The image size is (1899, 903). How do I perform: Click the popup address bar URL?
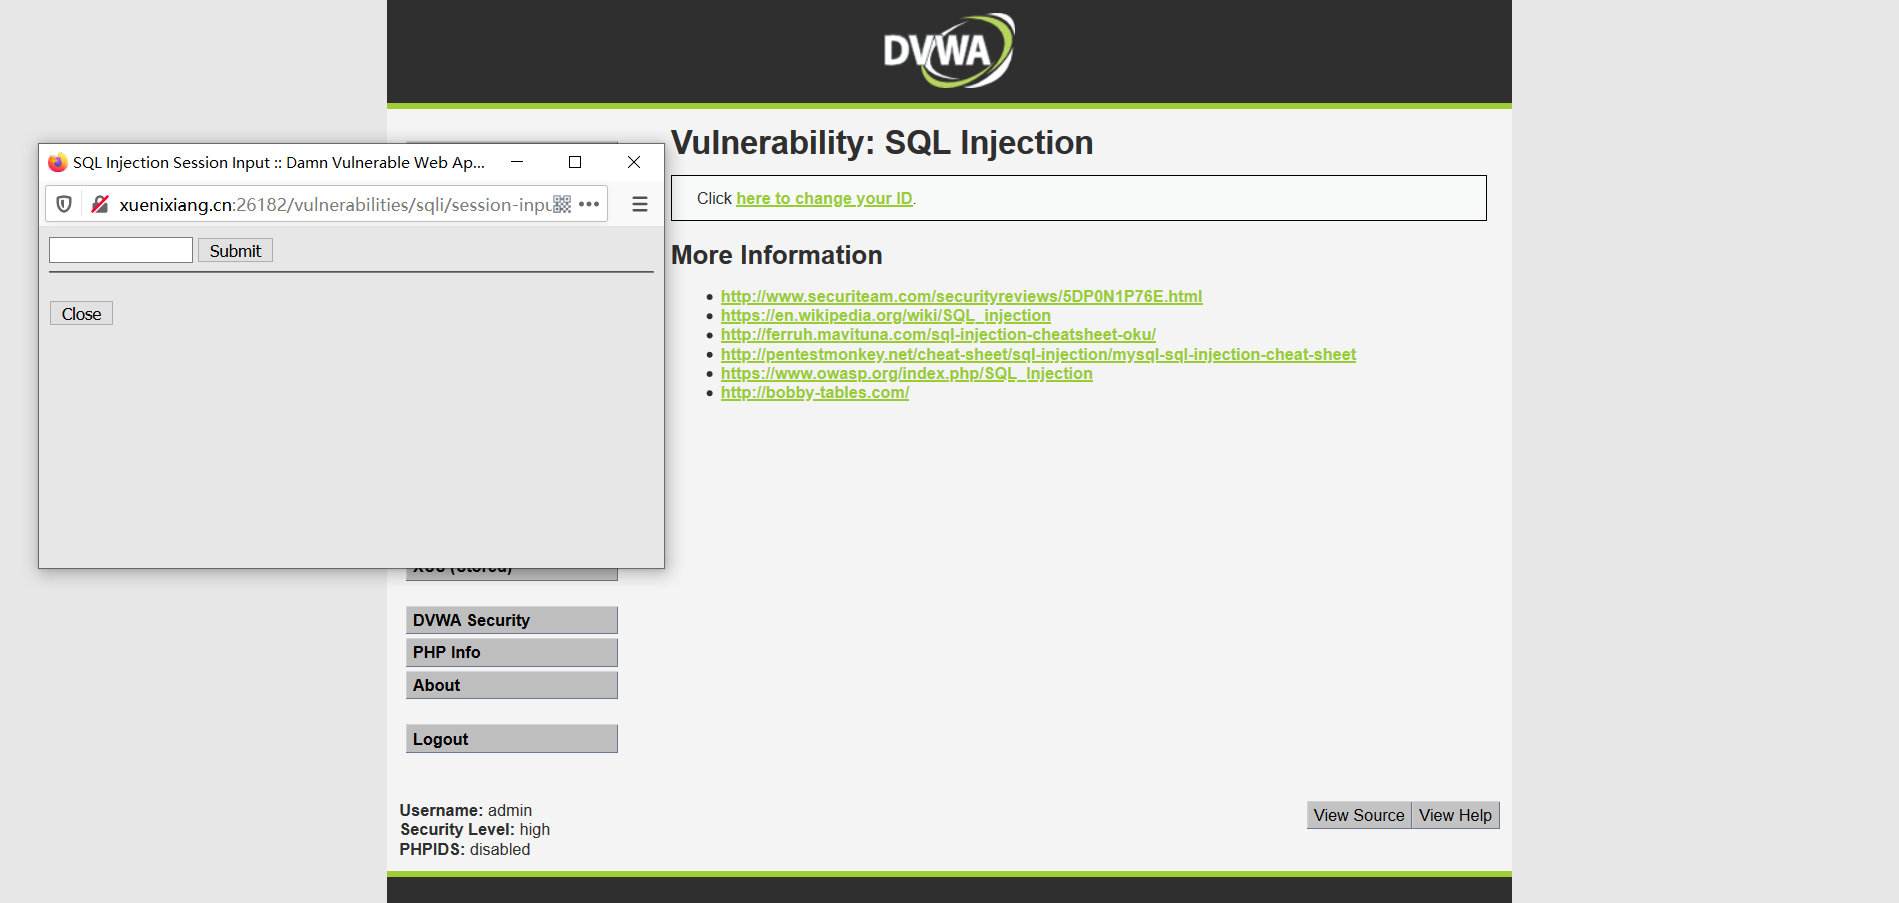(x=334, y=204)
